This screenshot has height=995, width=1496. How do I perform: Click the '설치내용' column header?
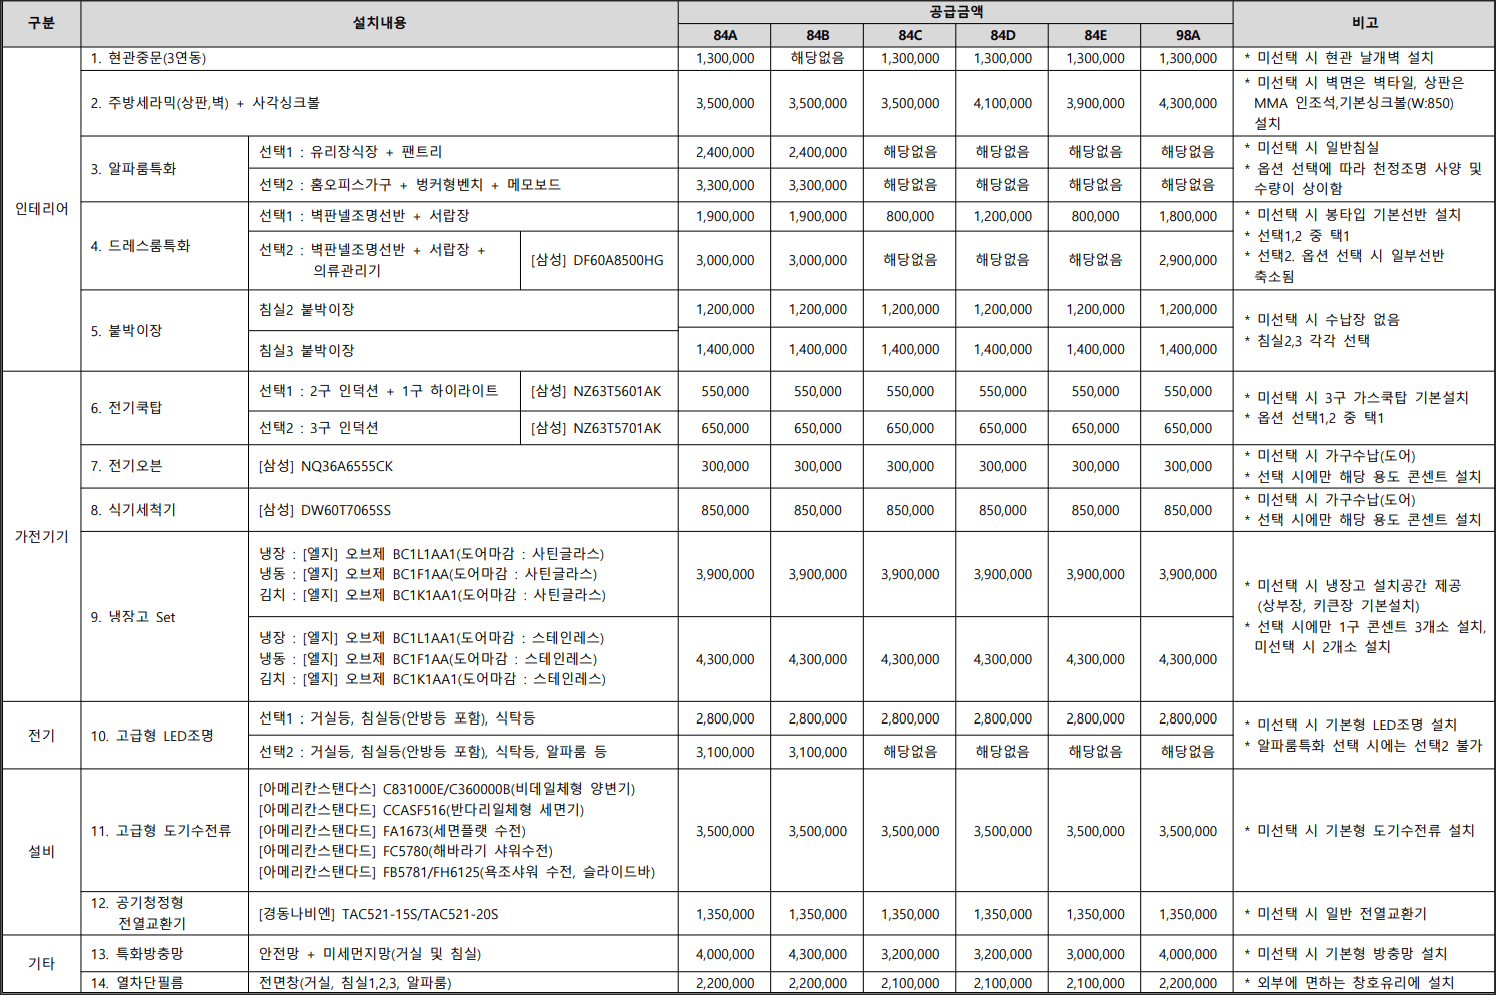[379, 23]
